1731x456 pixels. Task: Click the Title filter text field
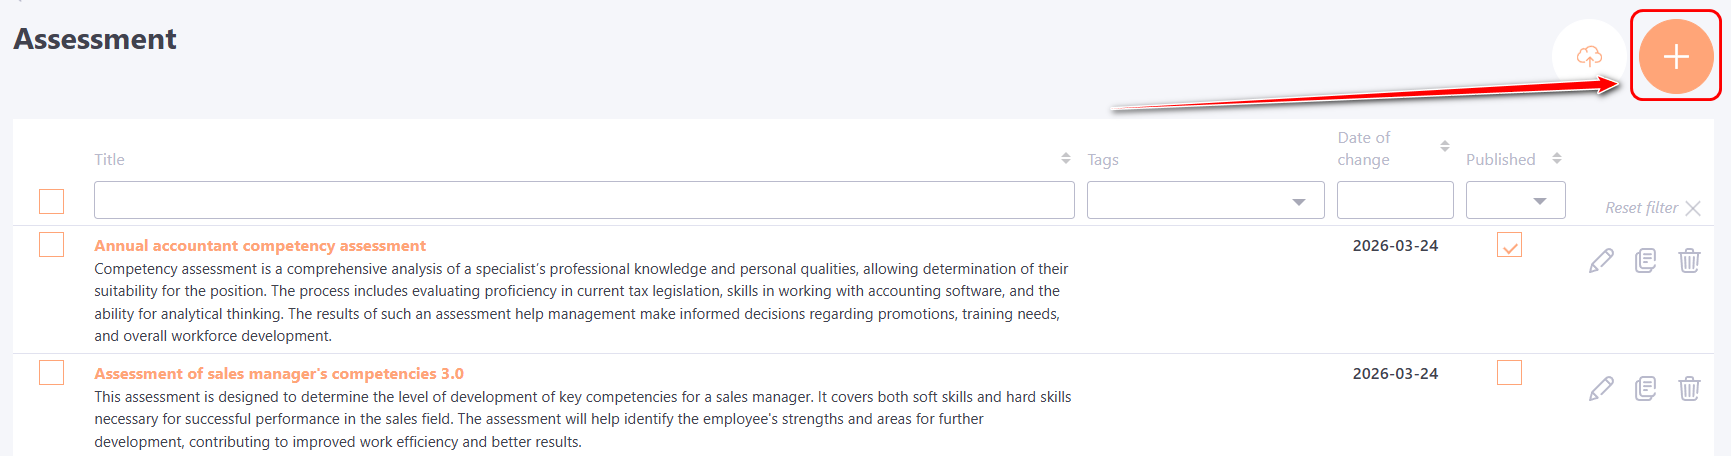(584, 201)
